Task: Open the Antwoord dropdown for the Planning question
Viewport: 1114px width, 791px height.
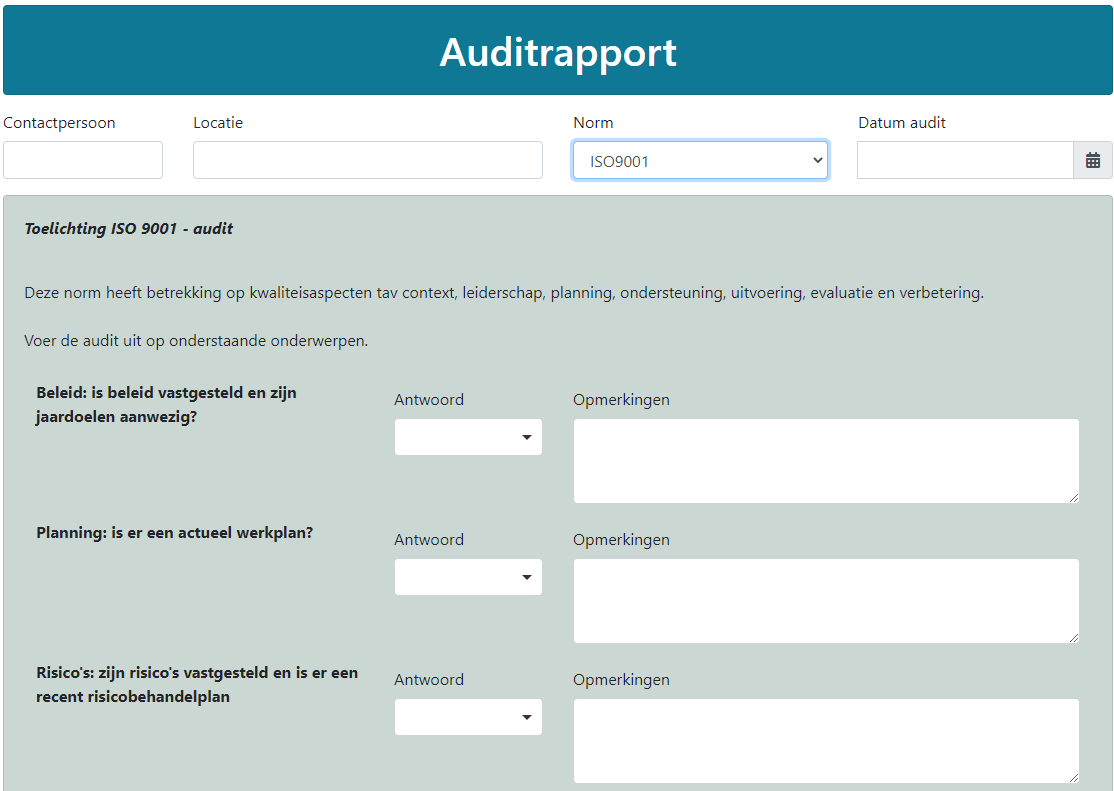Action: coord(468,577)
